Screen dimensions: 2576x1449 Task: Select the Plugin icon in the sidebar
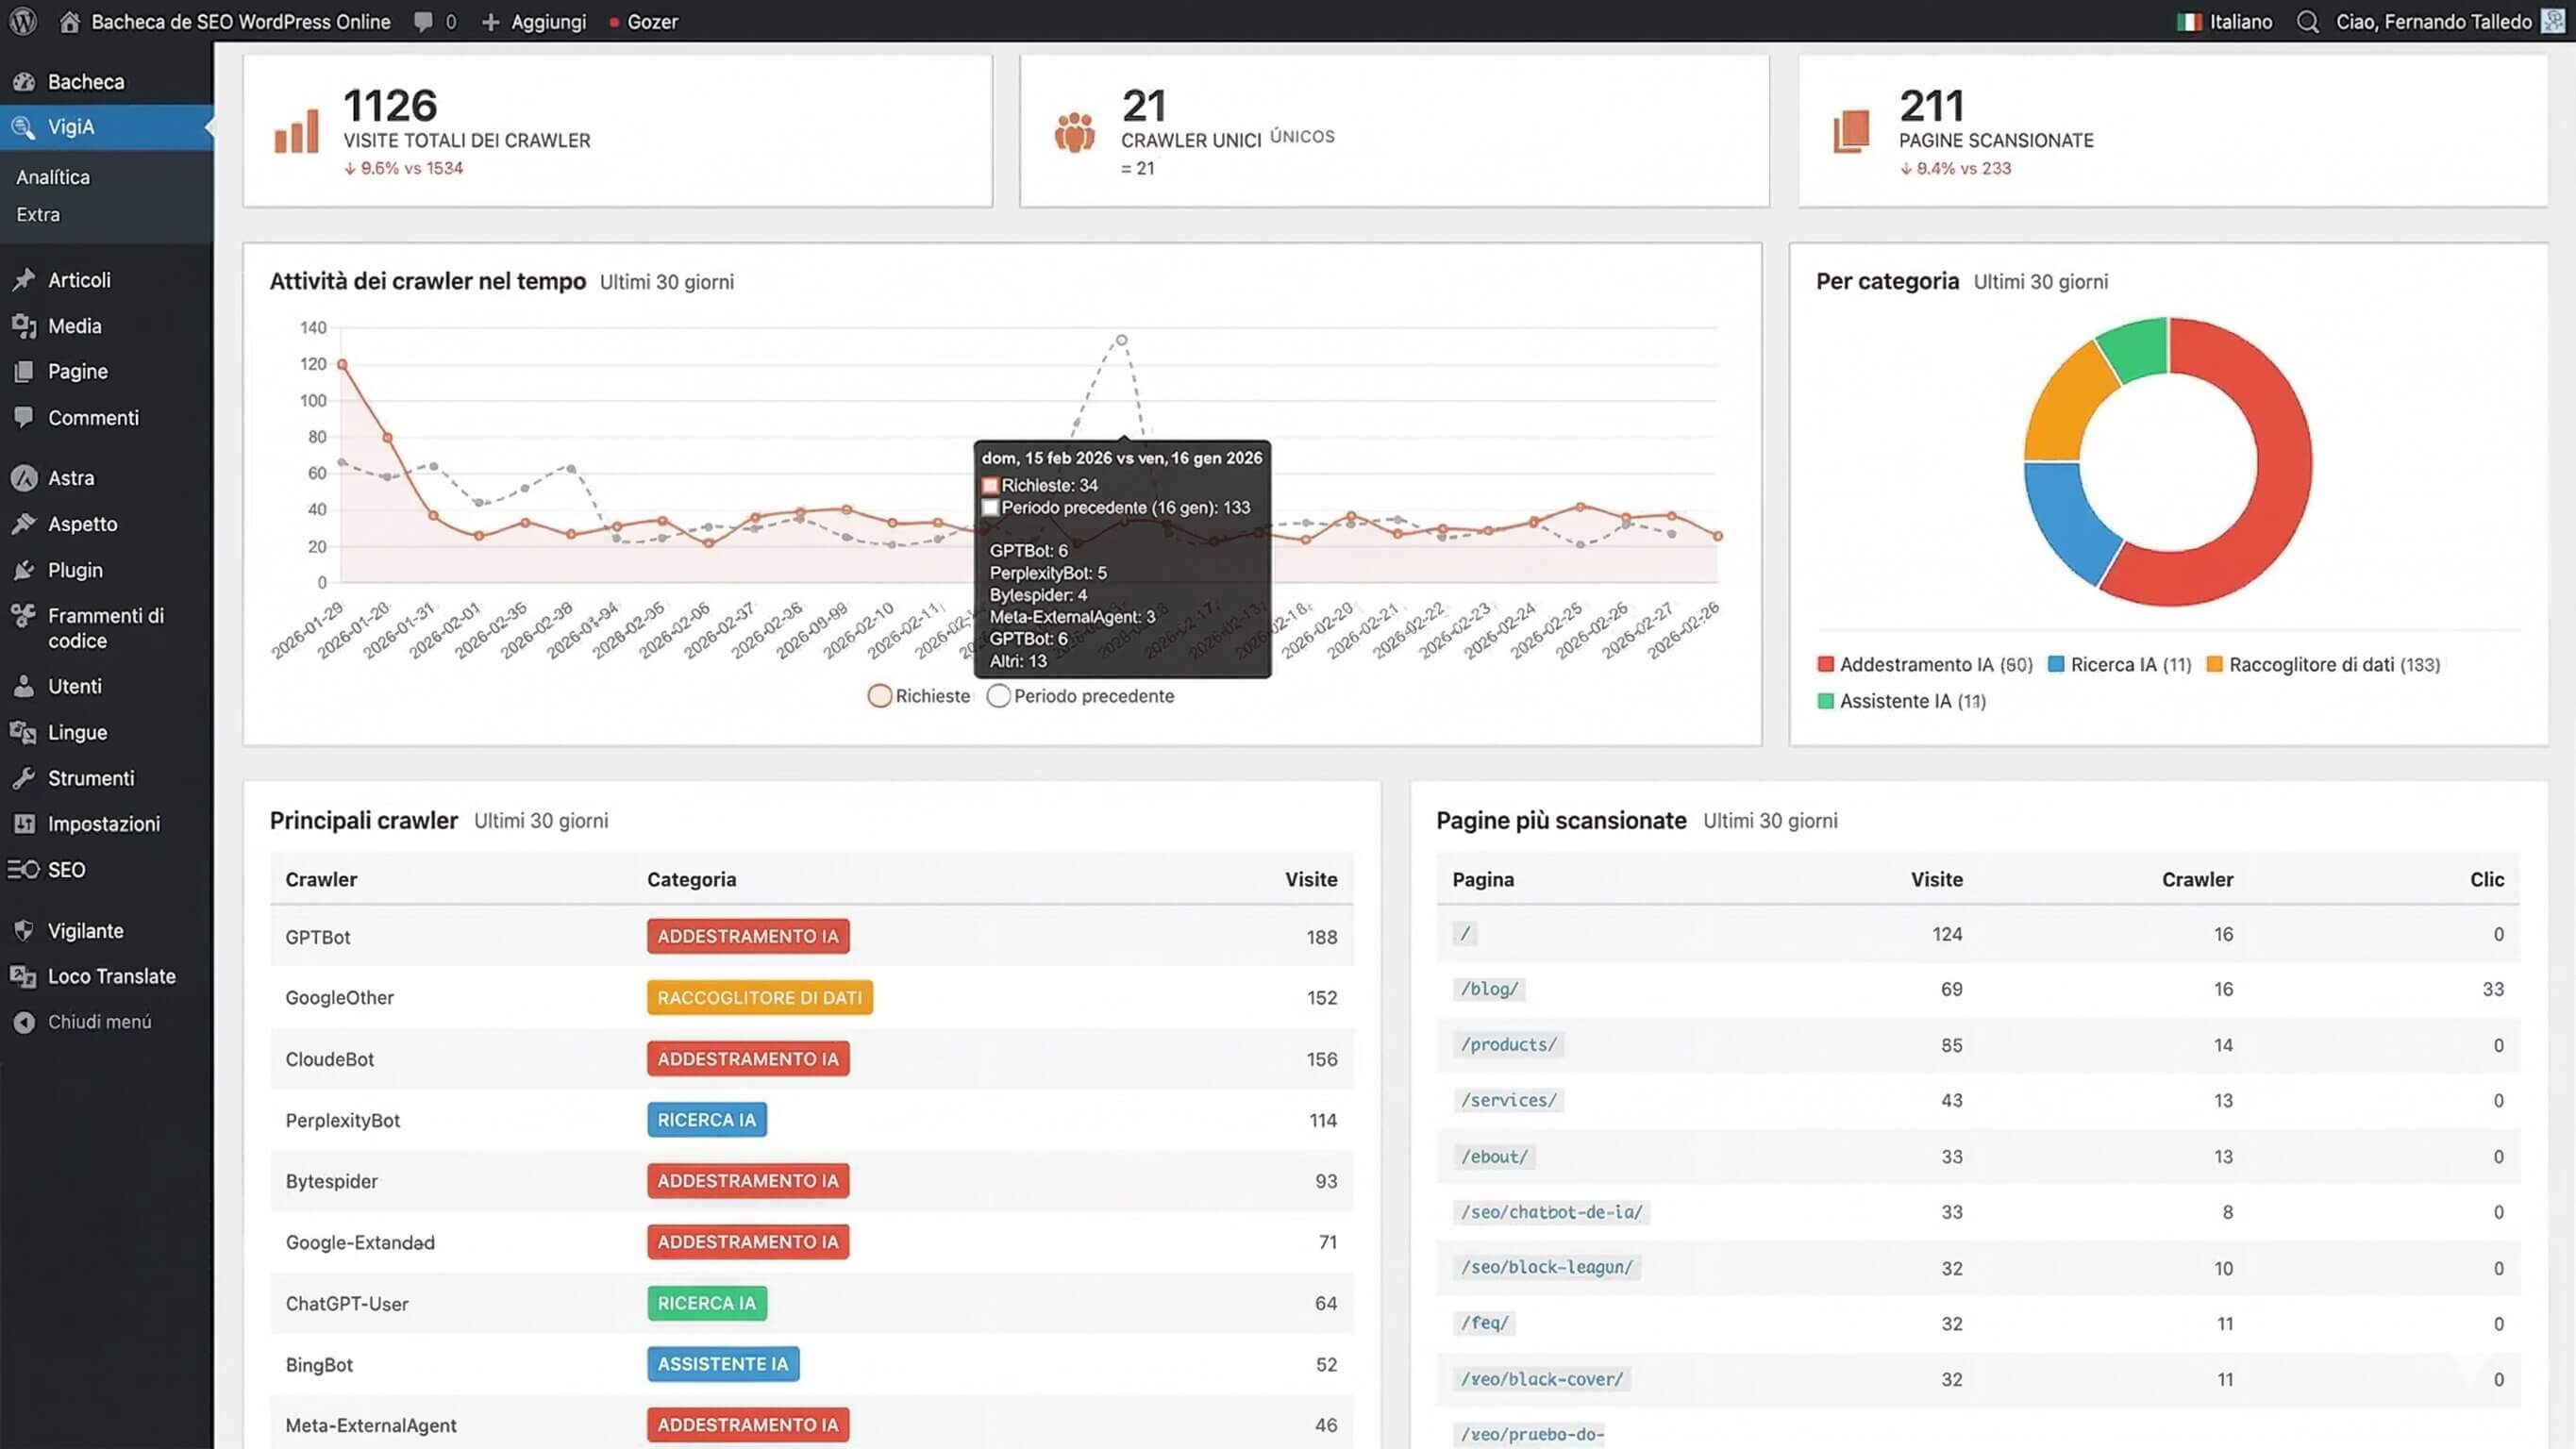[x=24, y=570]
